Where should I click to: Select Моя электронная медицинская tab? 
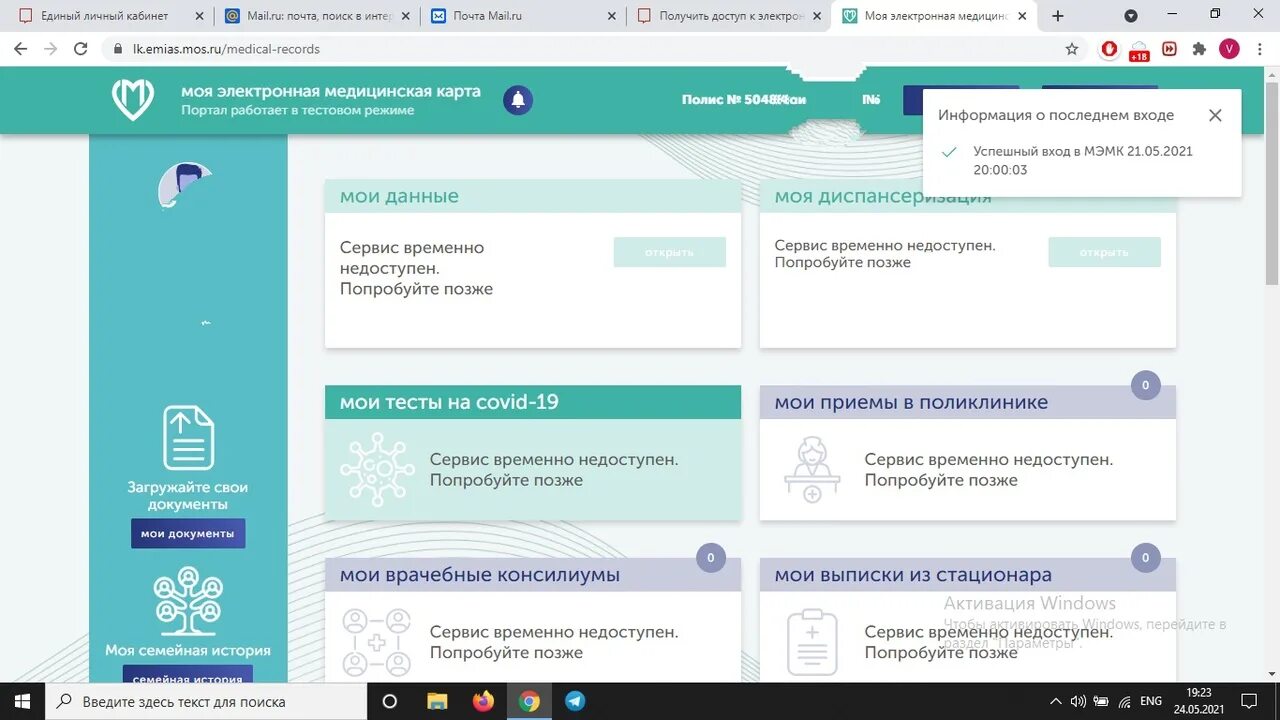pos(935,16)
